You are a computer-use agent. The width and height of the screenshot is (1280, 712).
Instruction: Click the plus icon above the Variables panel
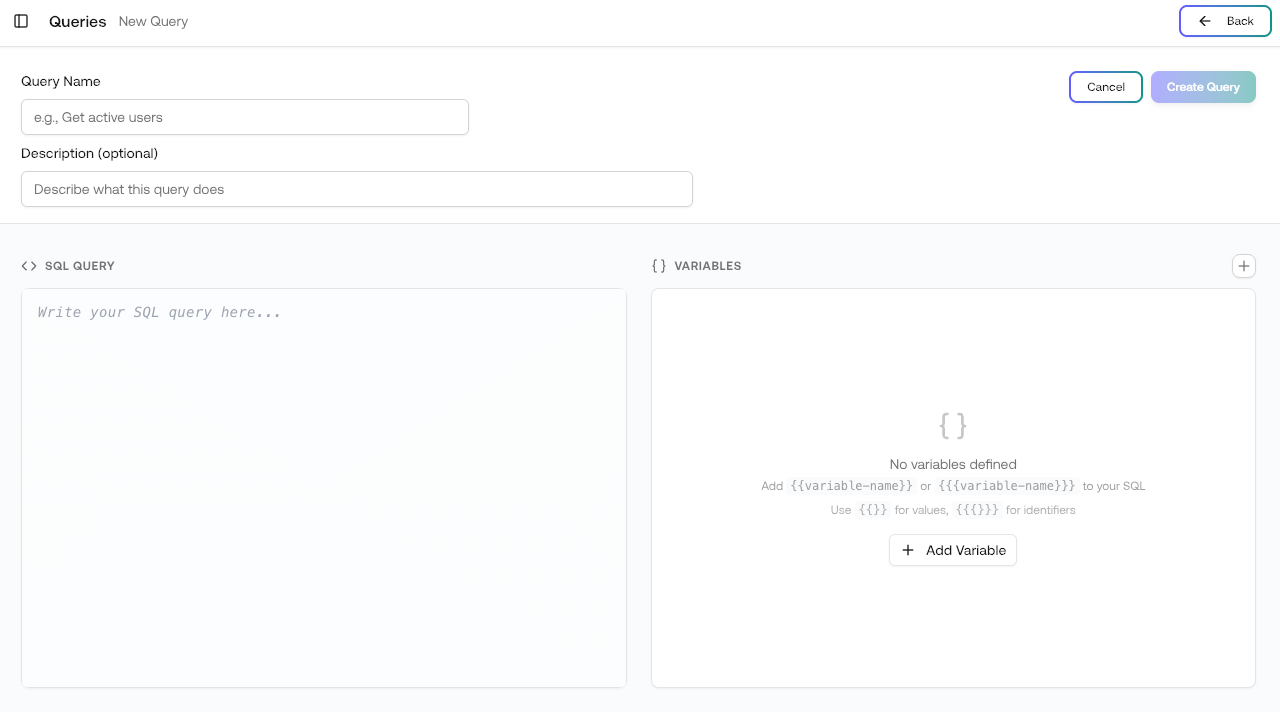(x=1244, y=266)
